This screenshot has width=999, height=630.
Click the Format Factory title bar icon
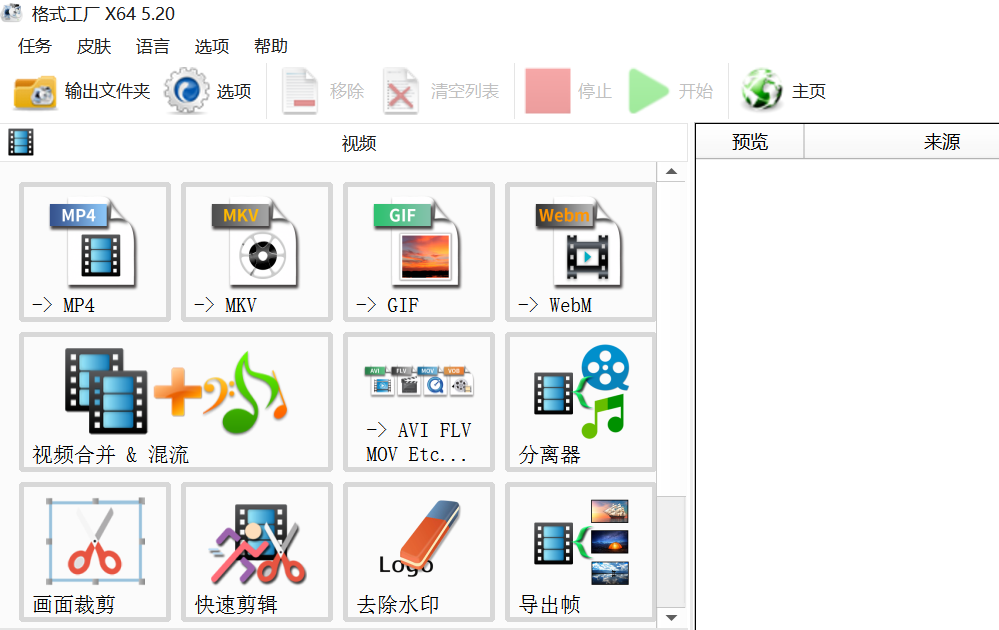pos(12,12)
